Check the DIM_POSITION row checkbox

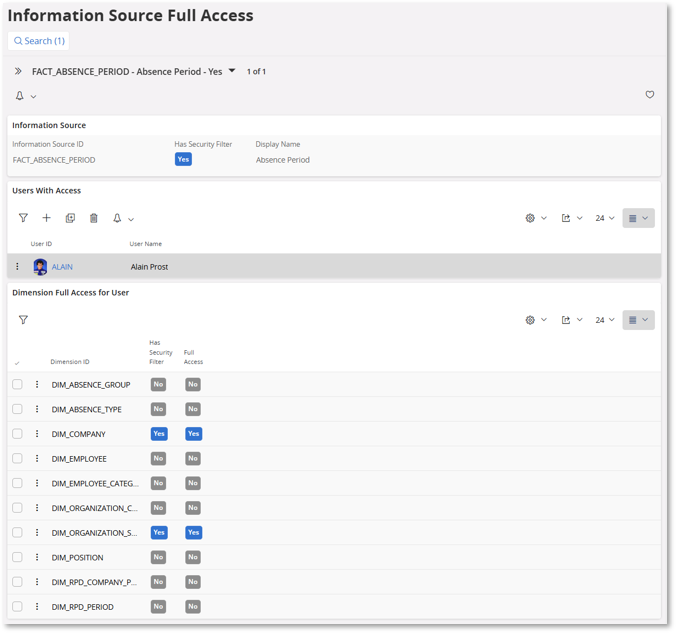(x=17, y=557)
